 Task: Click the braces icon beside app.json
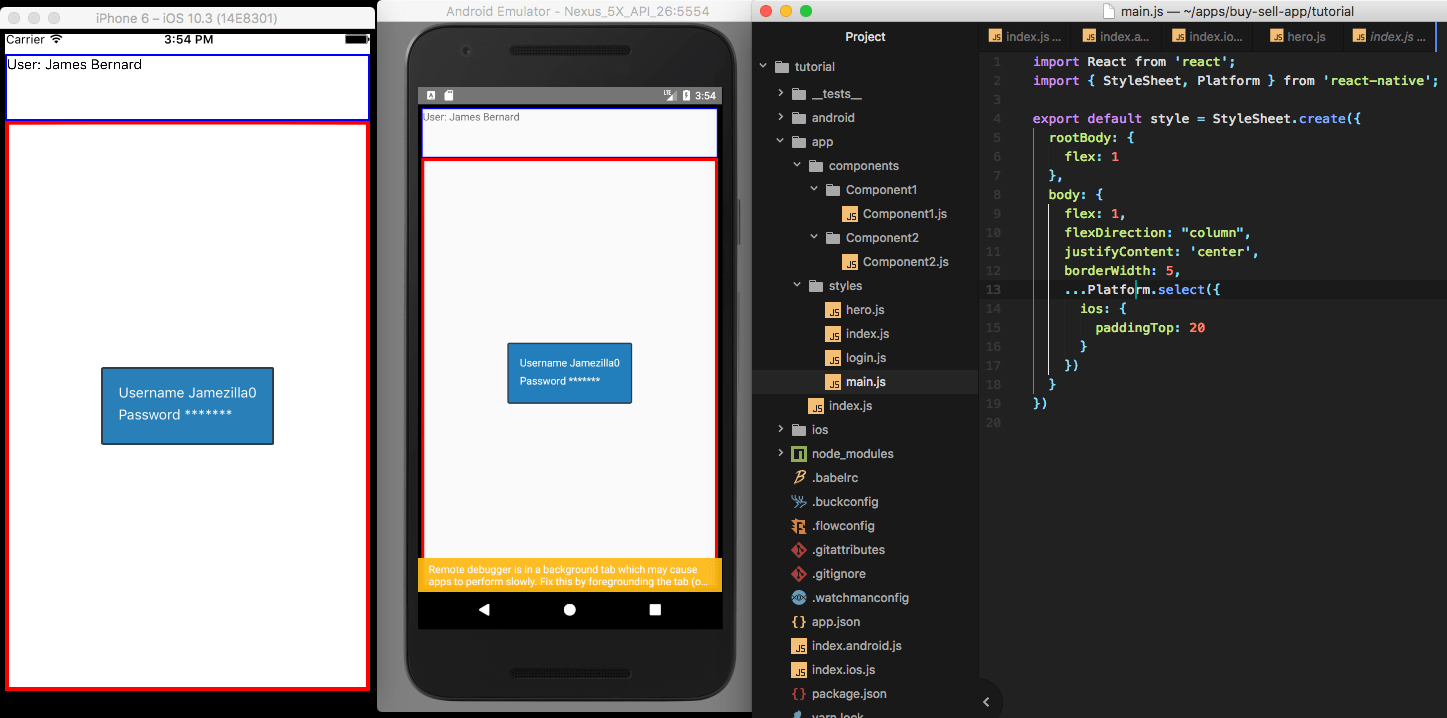pos(799,622)
